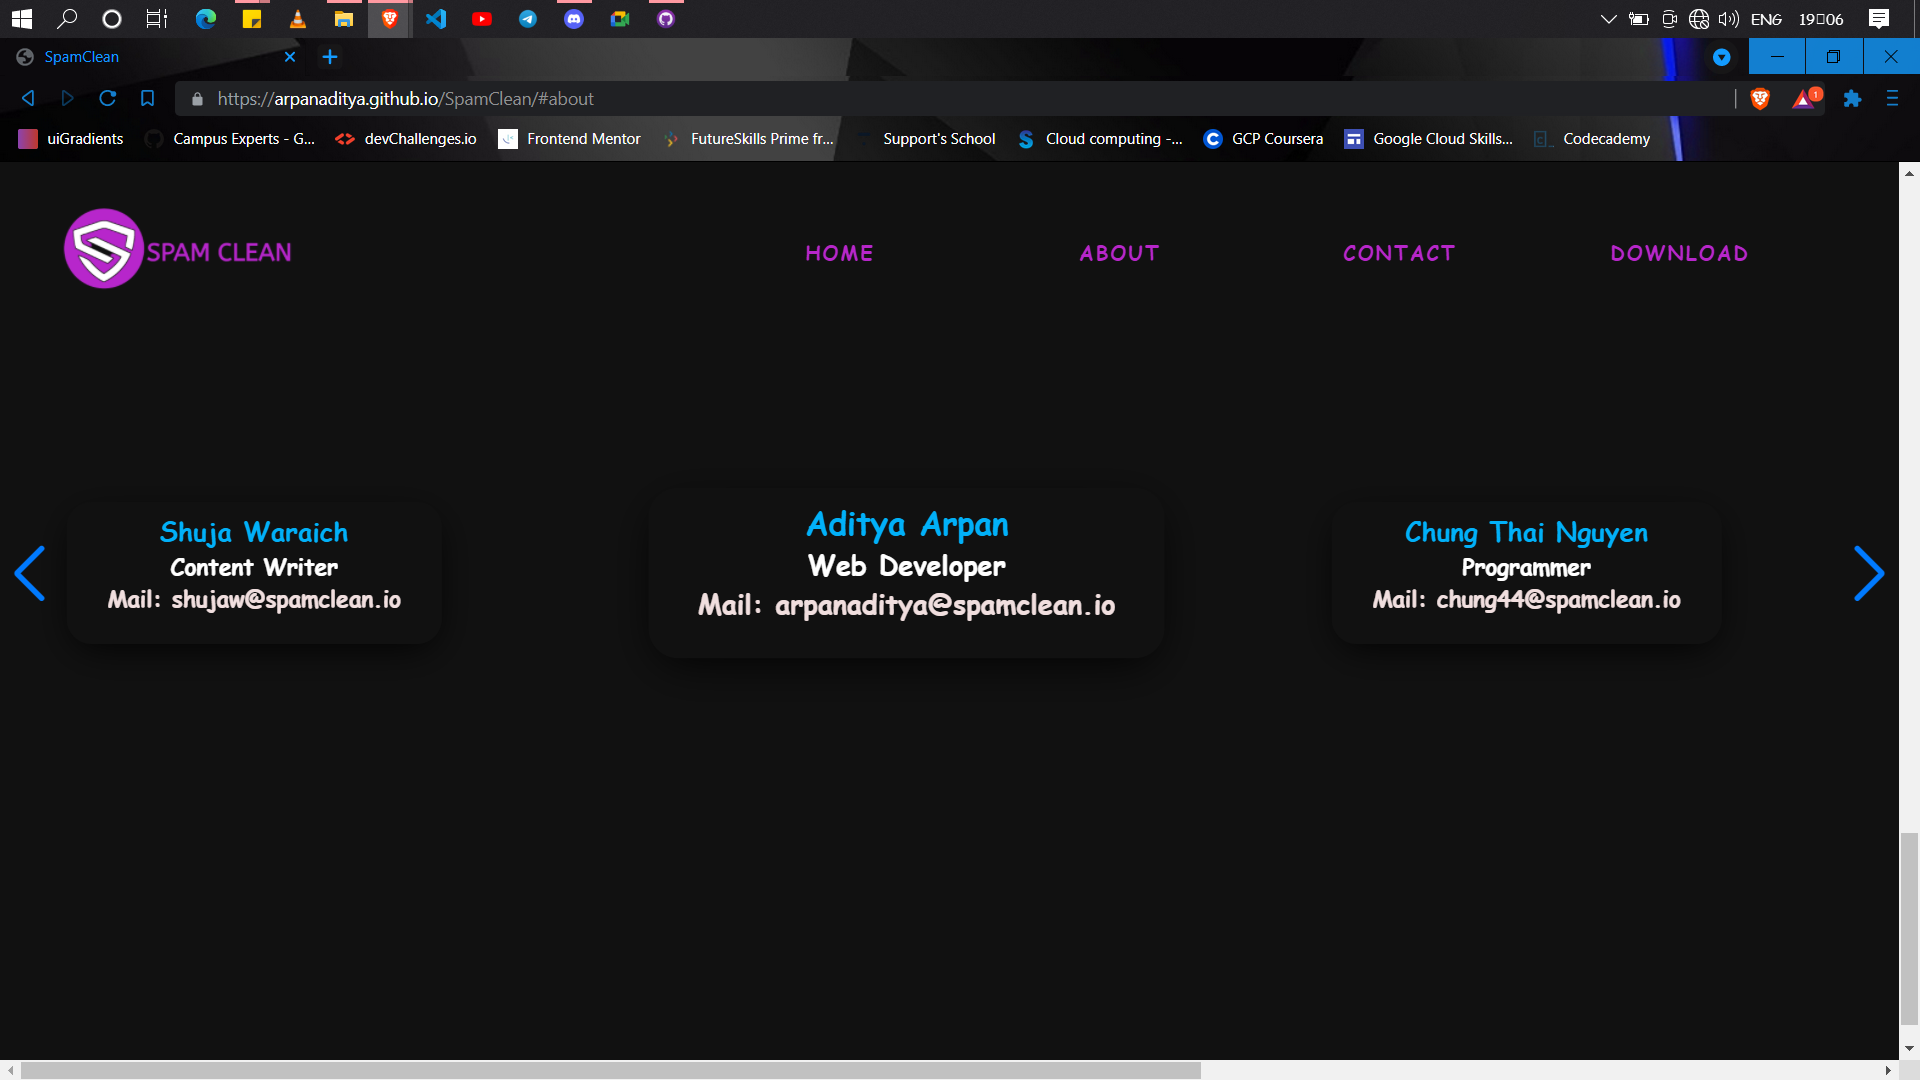This screenshot has height=1080, width=1920.
Task: Open Discord from the taskbar
Action: (573, 18)
